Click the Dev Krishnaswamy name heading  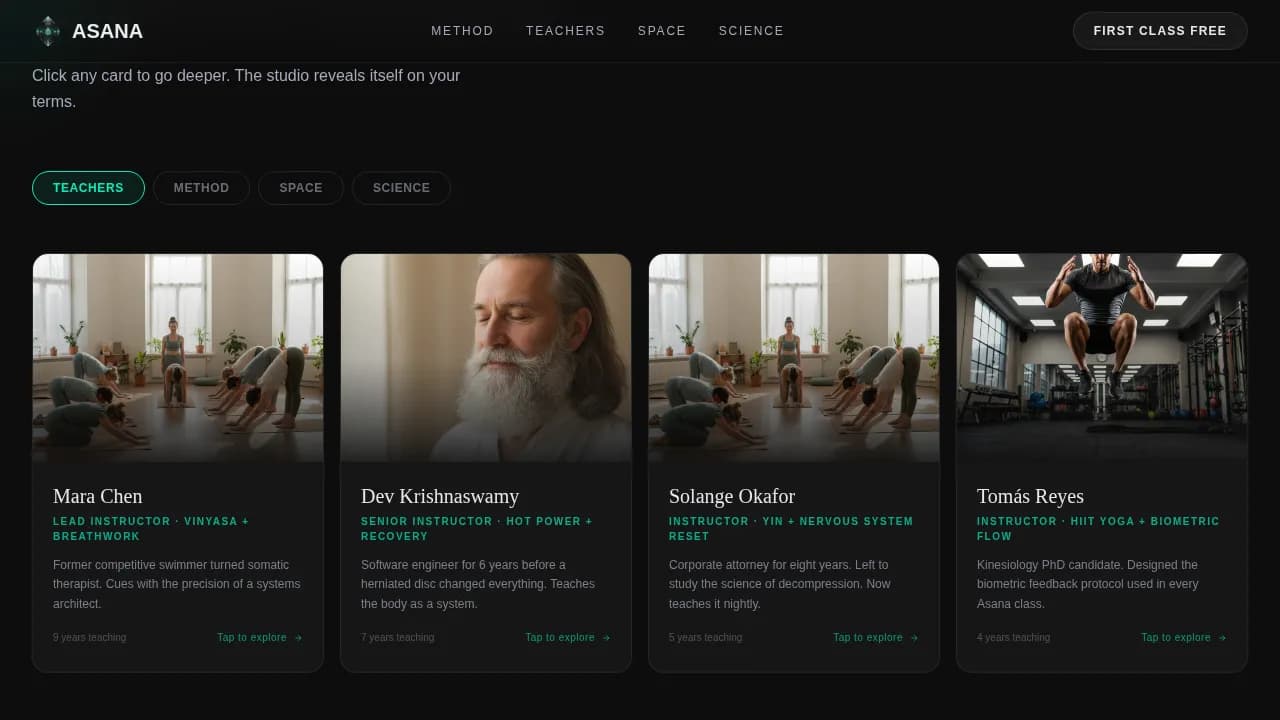[440, 496]
